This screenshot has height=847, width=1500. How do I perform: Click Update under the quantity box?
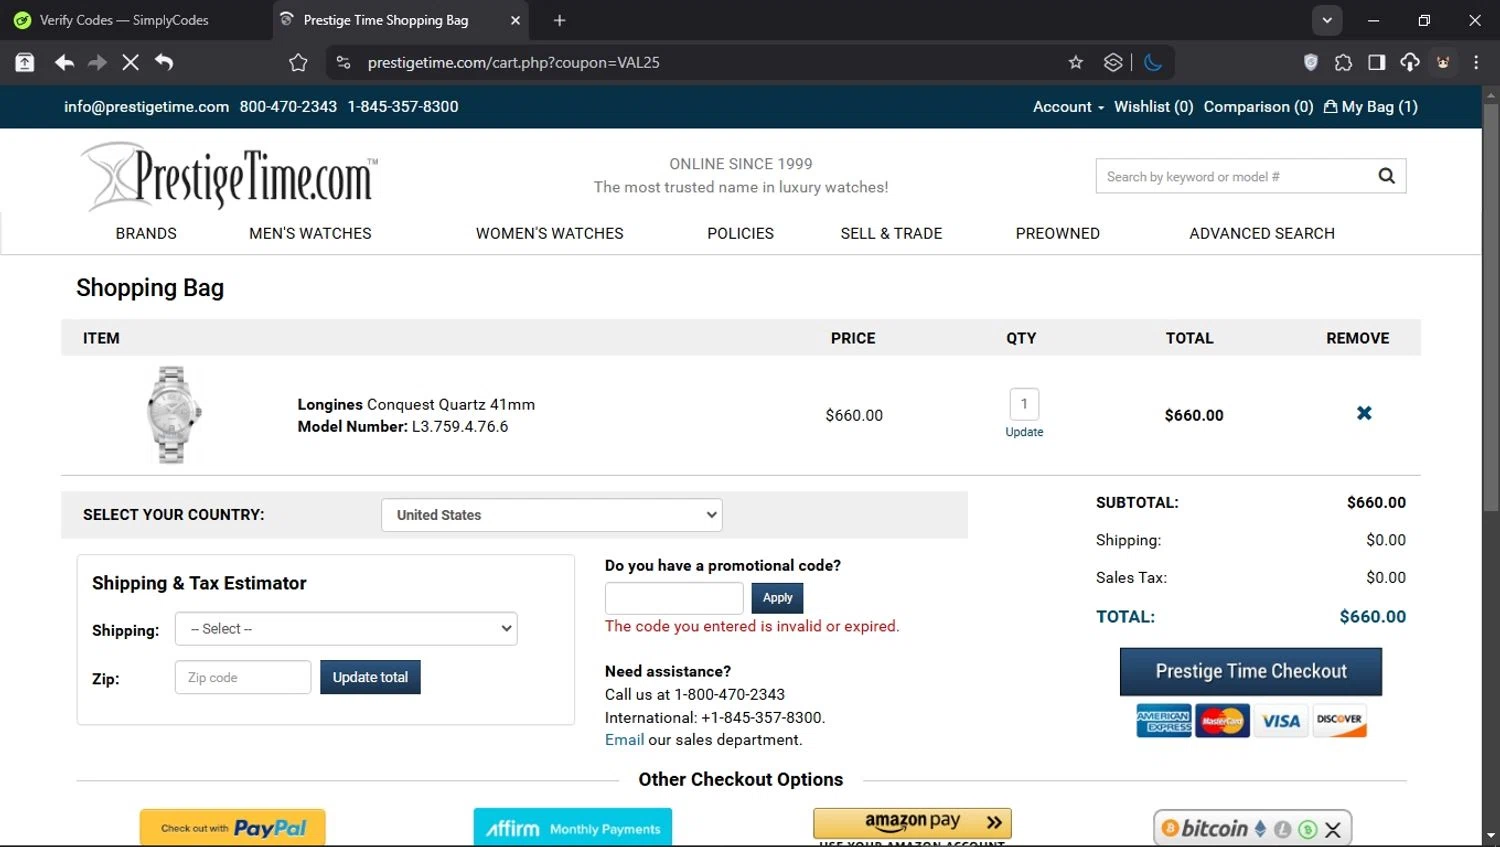click(x=1024, y=432)
